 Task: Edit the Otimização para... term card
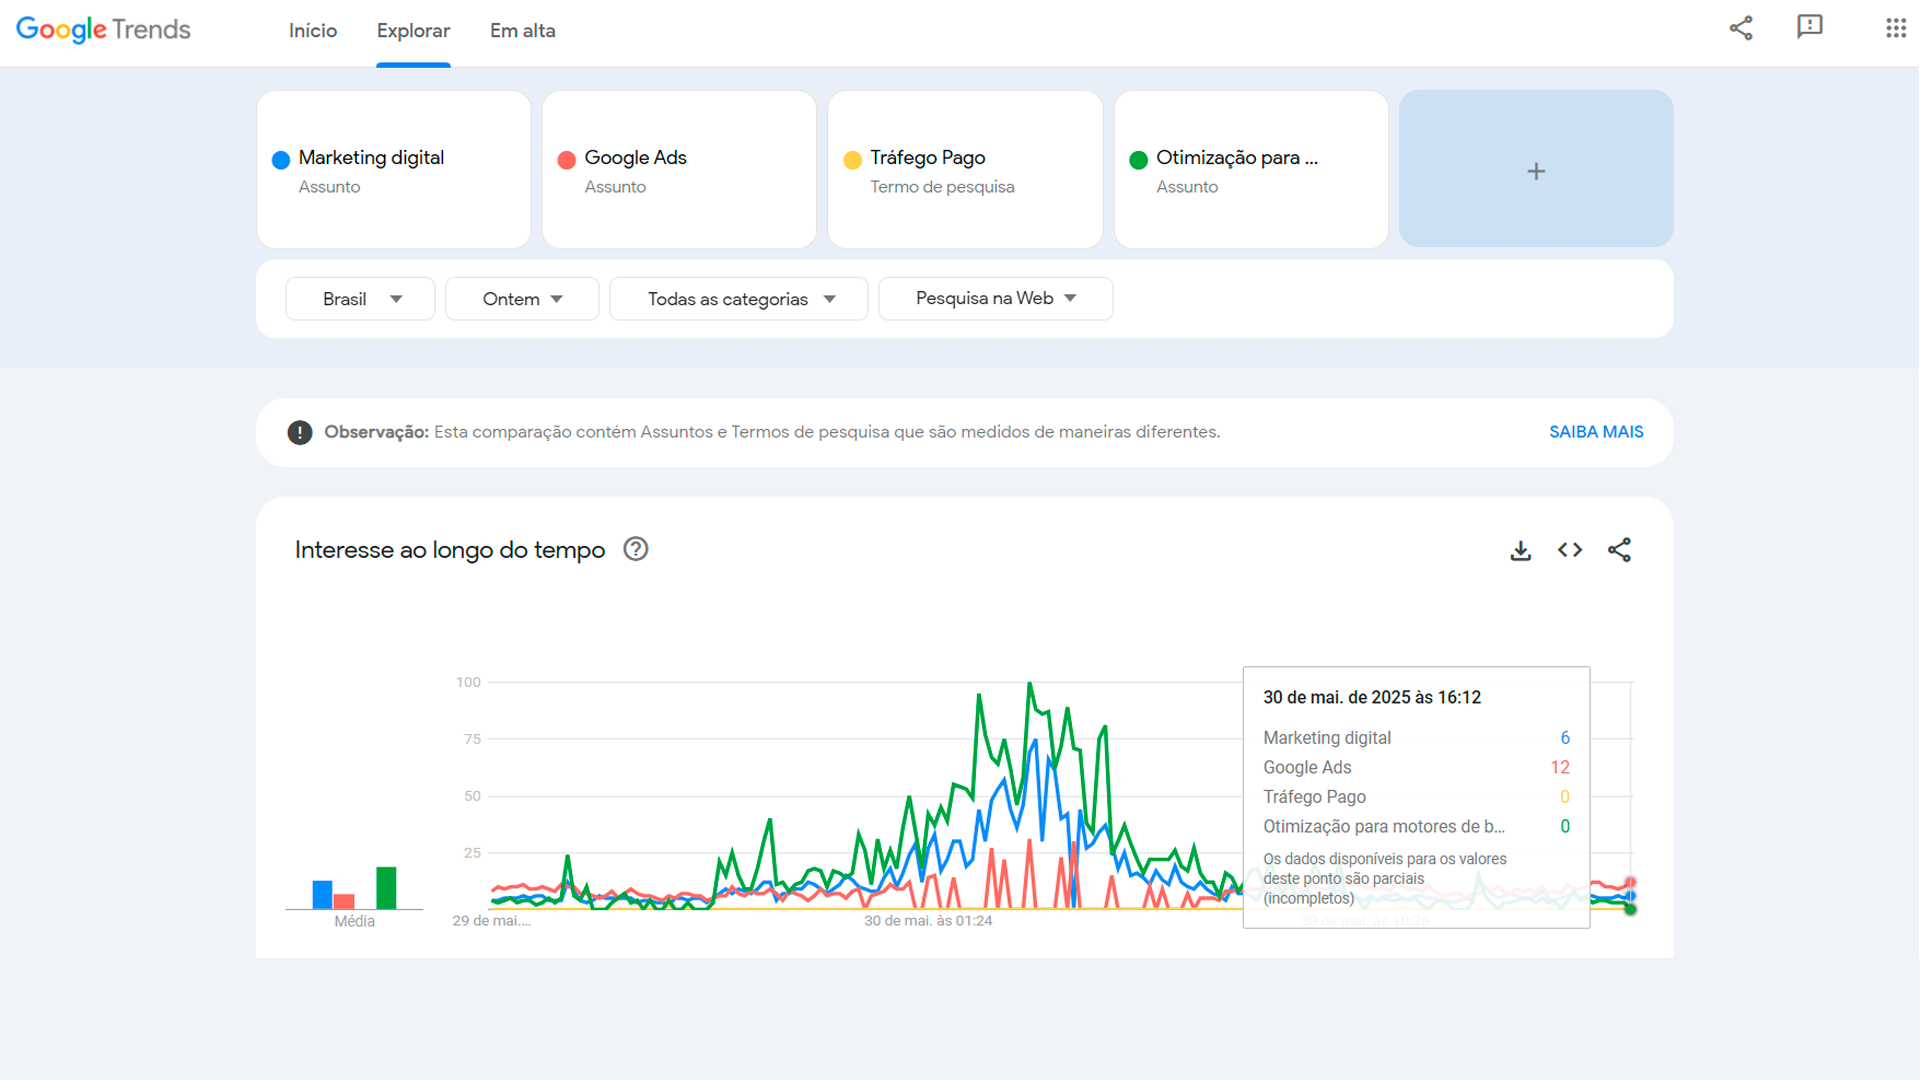click(x=1251, y=169)
